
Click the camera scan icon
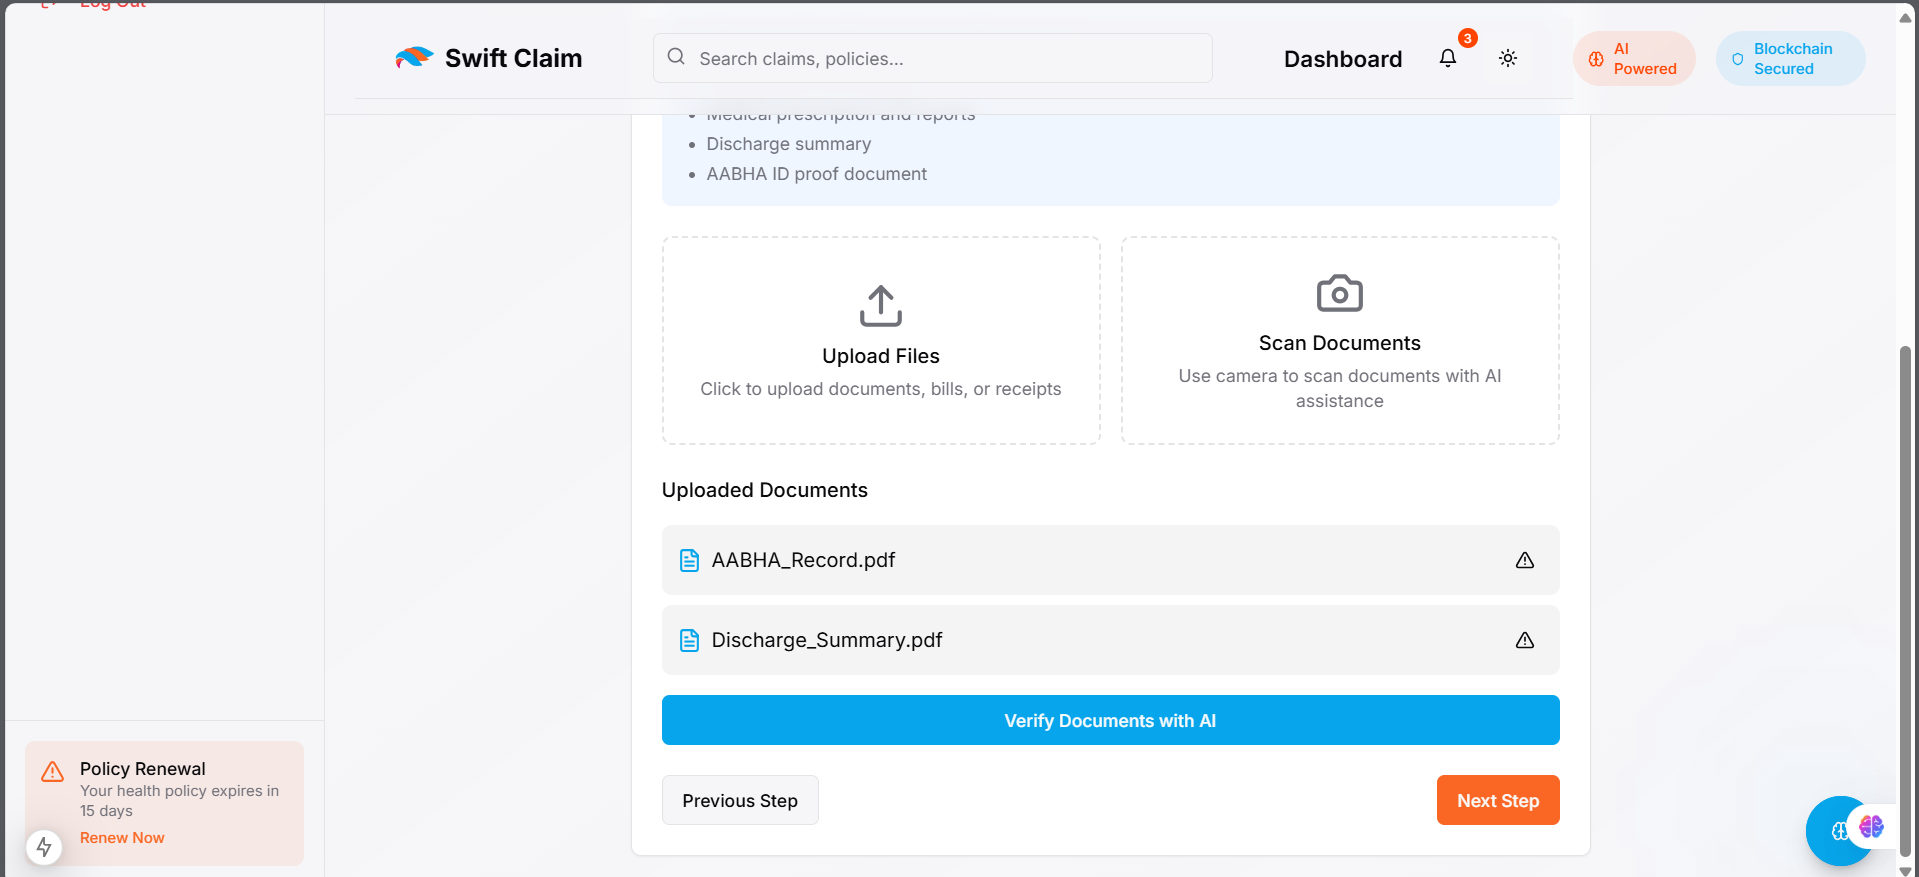click(1339, 294)
